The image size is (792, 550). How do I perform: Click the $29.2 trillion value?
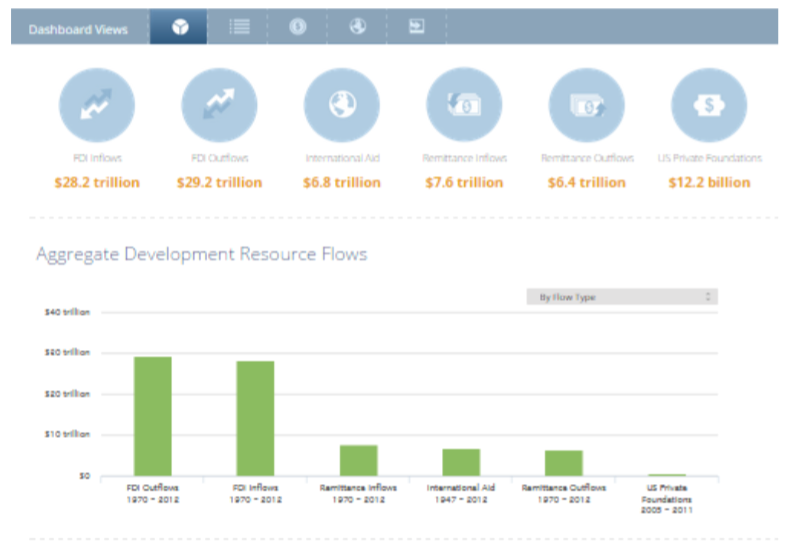219,182
